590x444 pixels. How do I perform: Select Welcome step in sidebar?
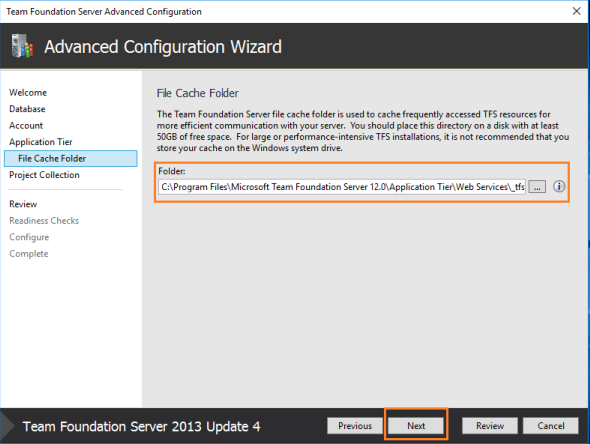coord(28,93)
